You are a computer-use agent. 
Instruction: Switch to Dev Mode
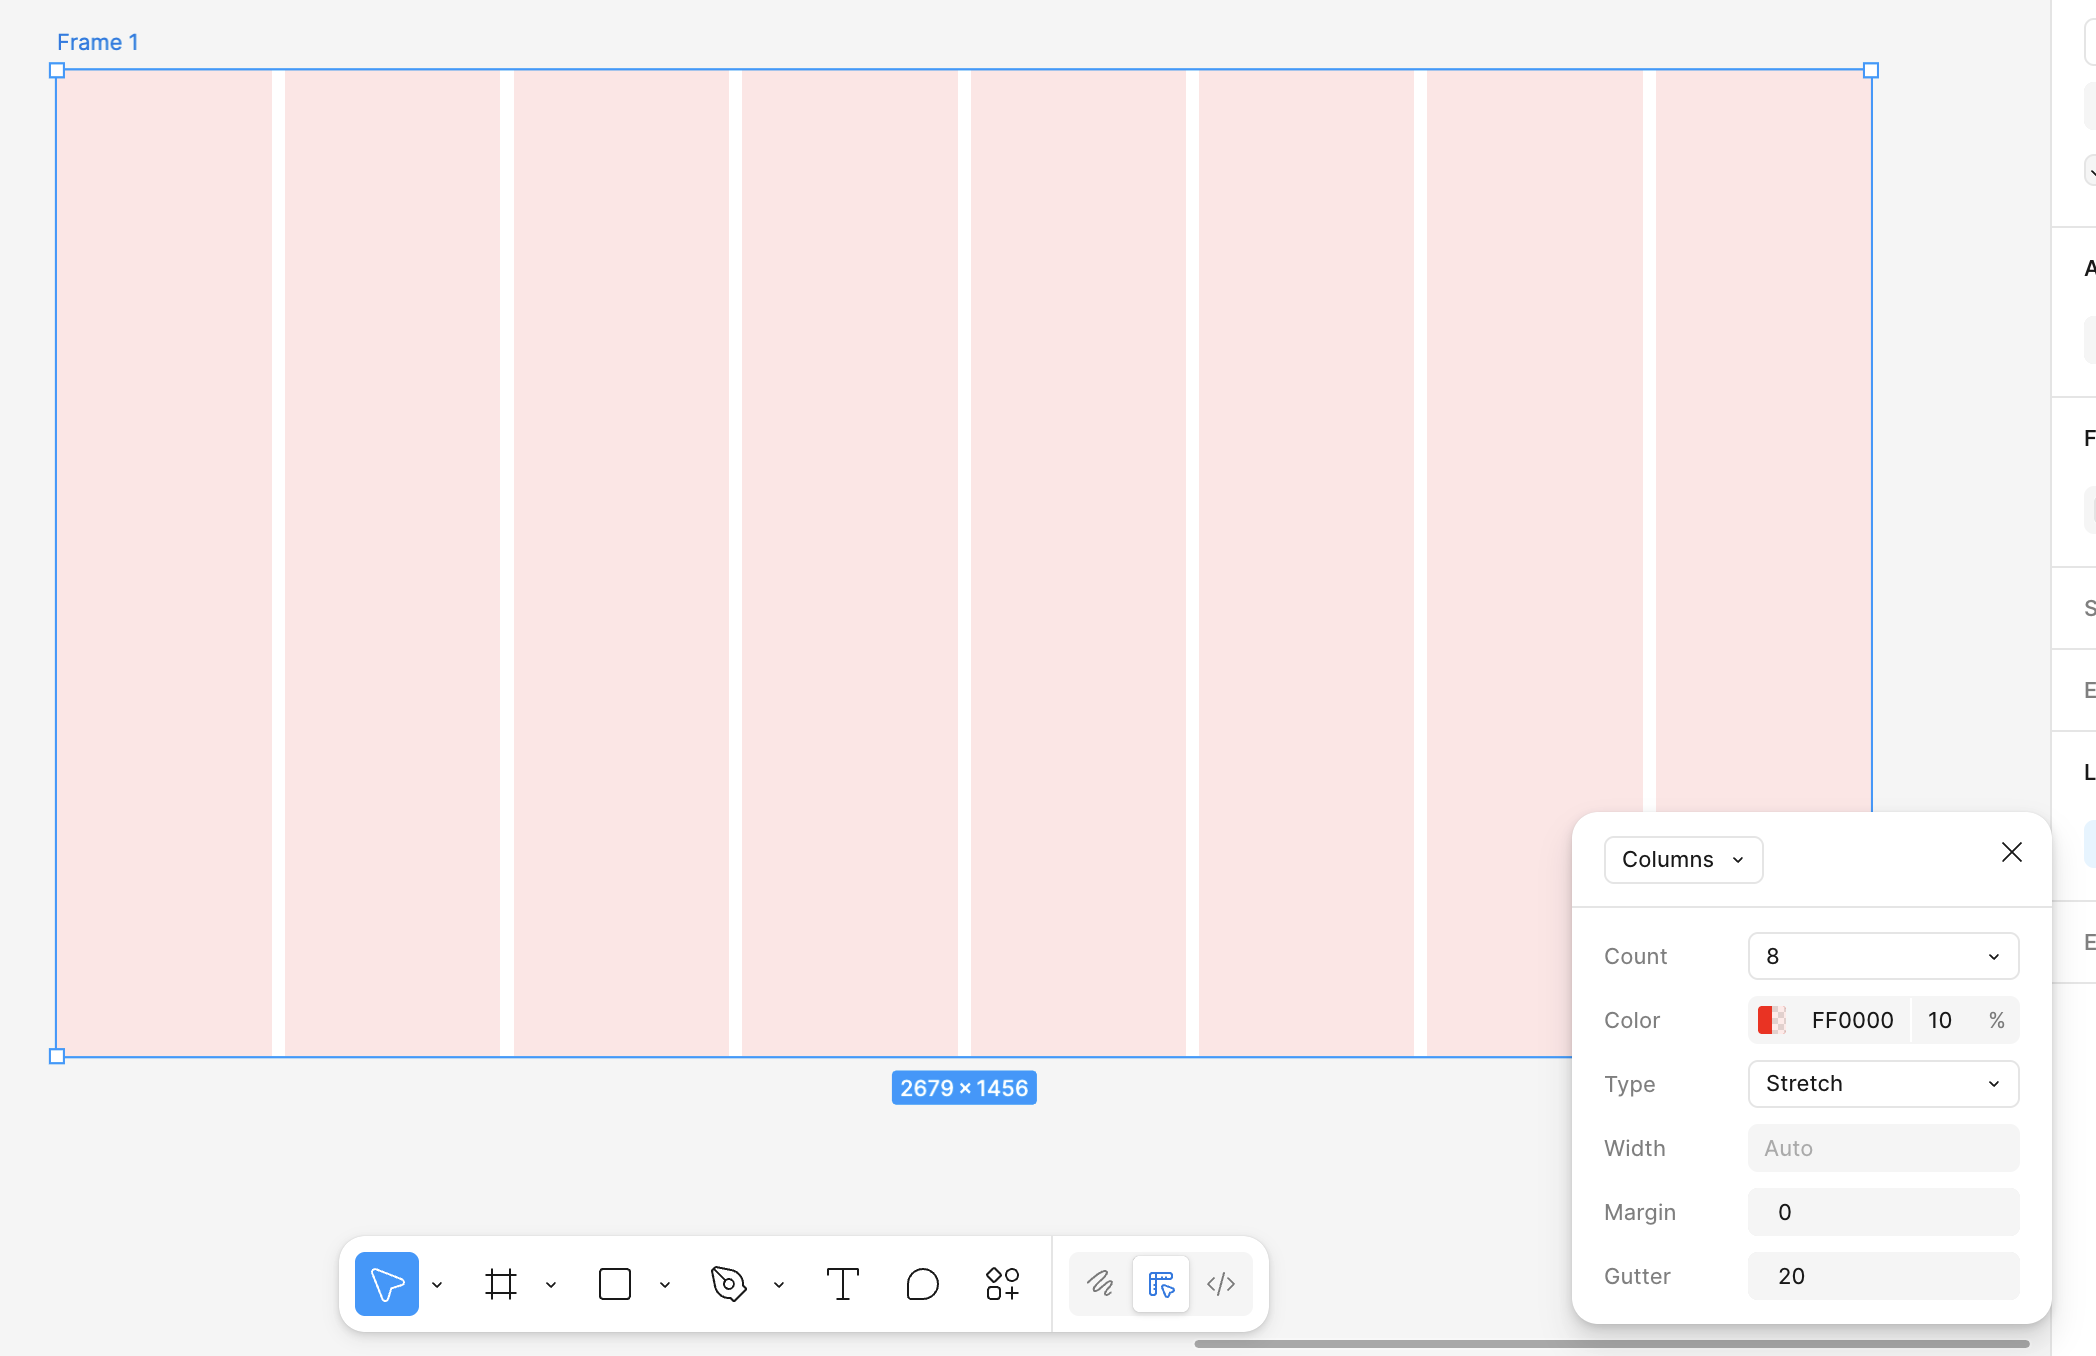1221,1283
